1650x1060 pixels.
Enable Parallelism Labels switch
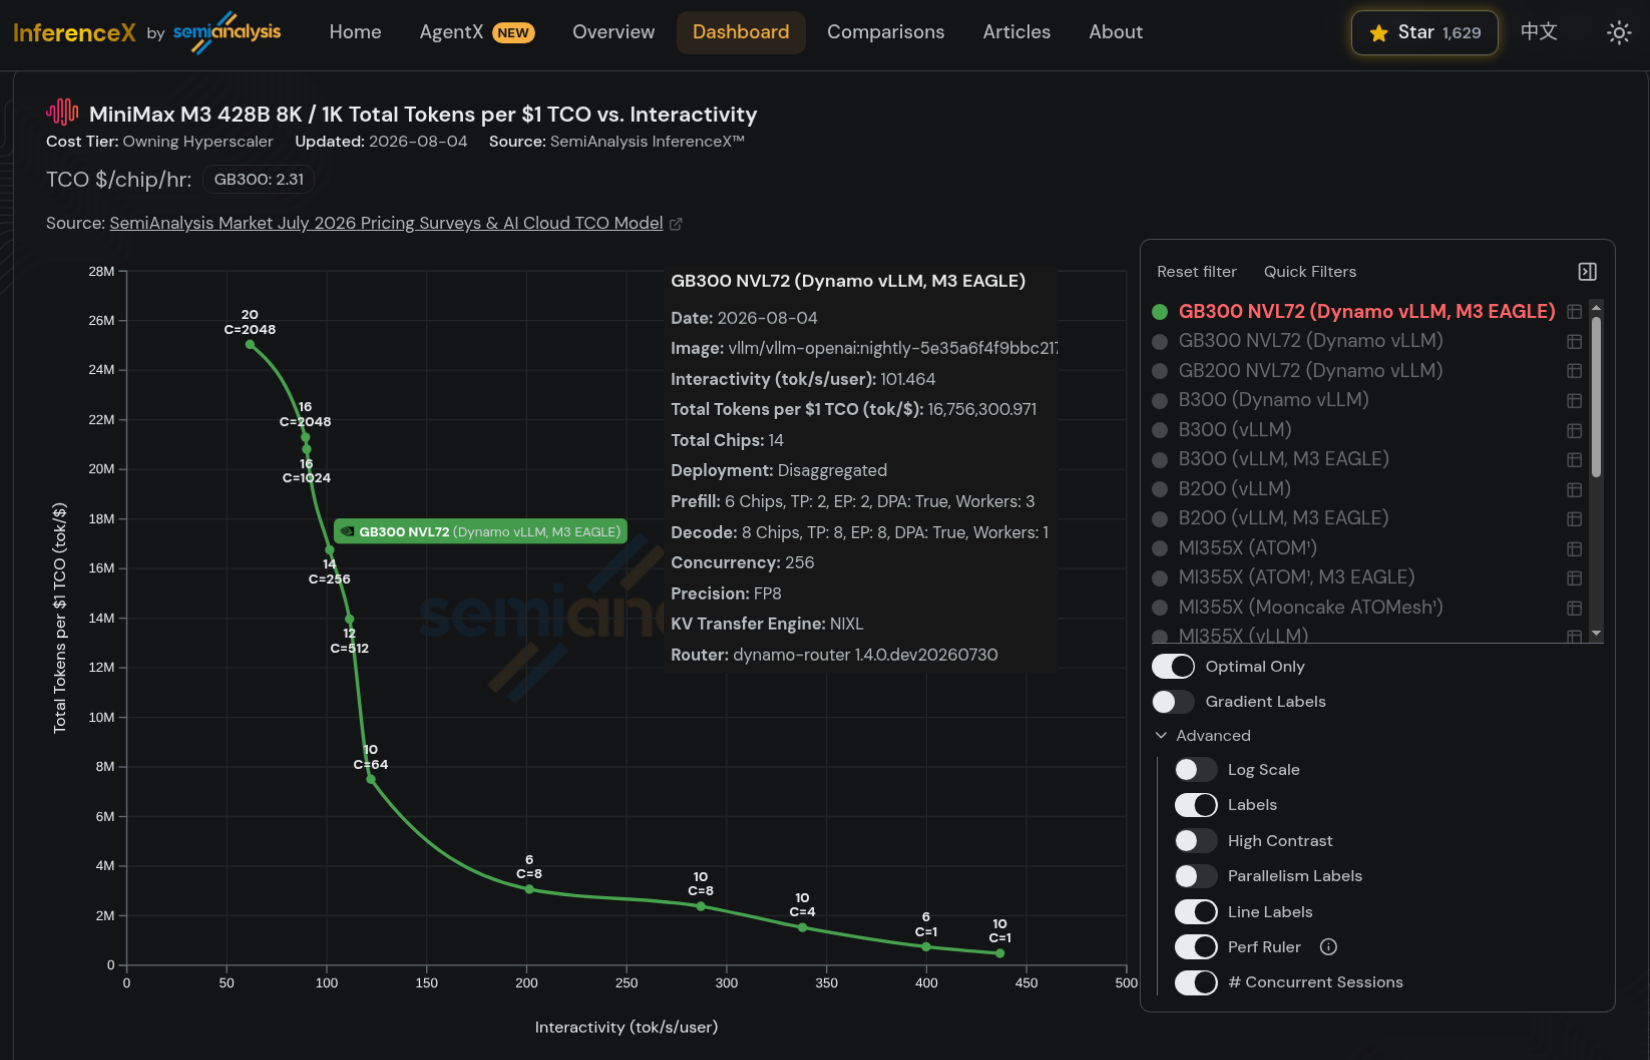coord(1196,876)
